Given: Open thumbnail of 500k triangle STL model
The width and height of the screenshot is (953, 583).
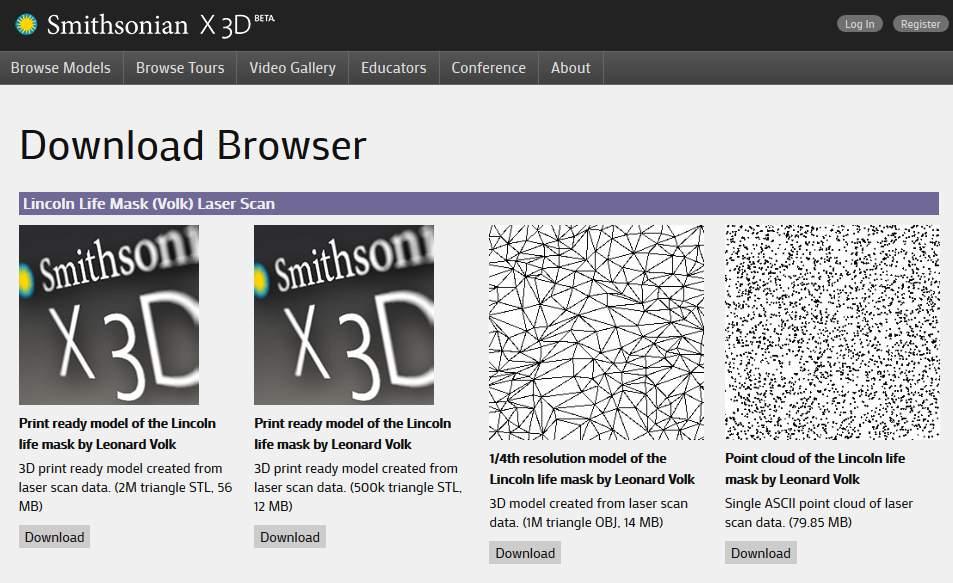Looking at the screenshot, I should point(344,315).
